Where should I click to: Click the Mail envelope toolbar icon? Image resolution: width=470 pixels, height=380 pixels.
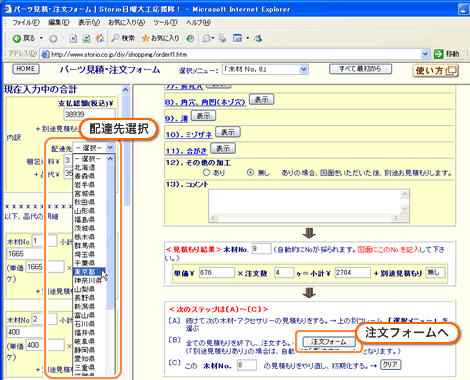tap(207, 39)
